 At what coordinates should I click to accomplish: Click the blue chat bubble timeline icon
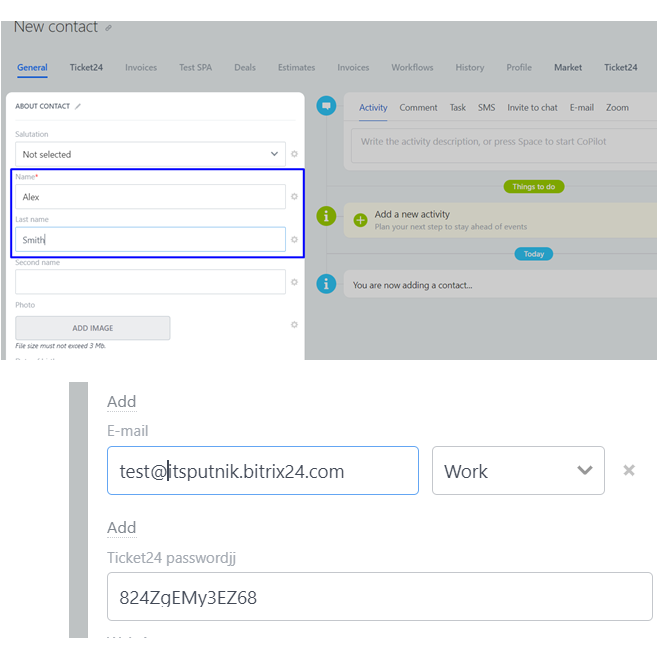[326, 106]
